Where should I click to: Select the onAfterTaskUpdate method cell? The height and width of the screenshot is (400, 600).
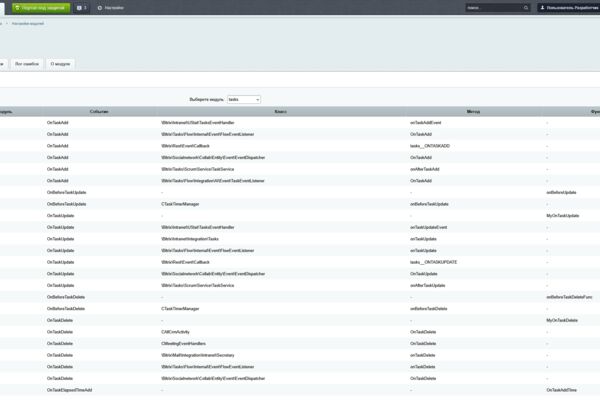[x=427, y=286]
